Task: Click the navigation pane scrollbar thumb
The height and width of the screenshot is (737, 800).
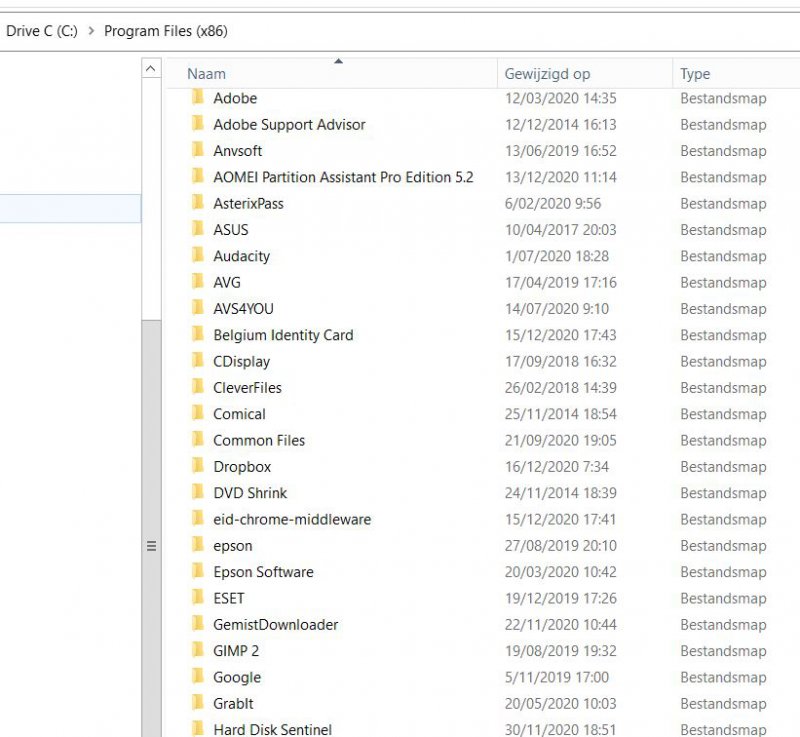Action: [x=151, y=545]
